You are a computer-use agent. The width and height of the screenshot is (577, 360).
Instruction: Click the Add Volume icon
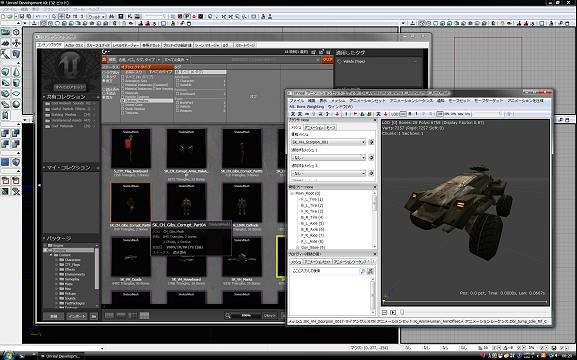(x=16, y=162)
